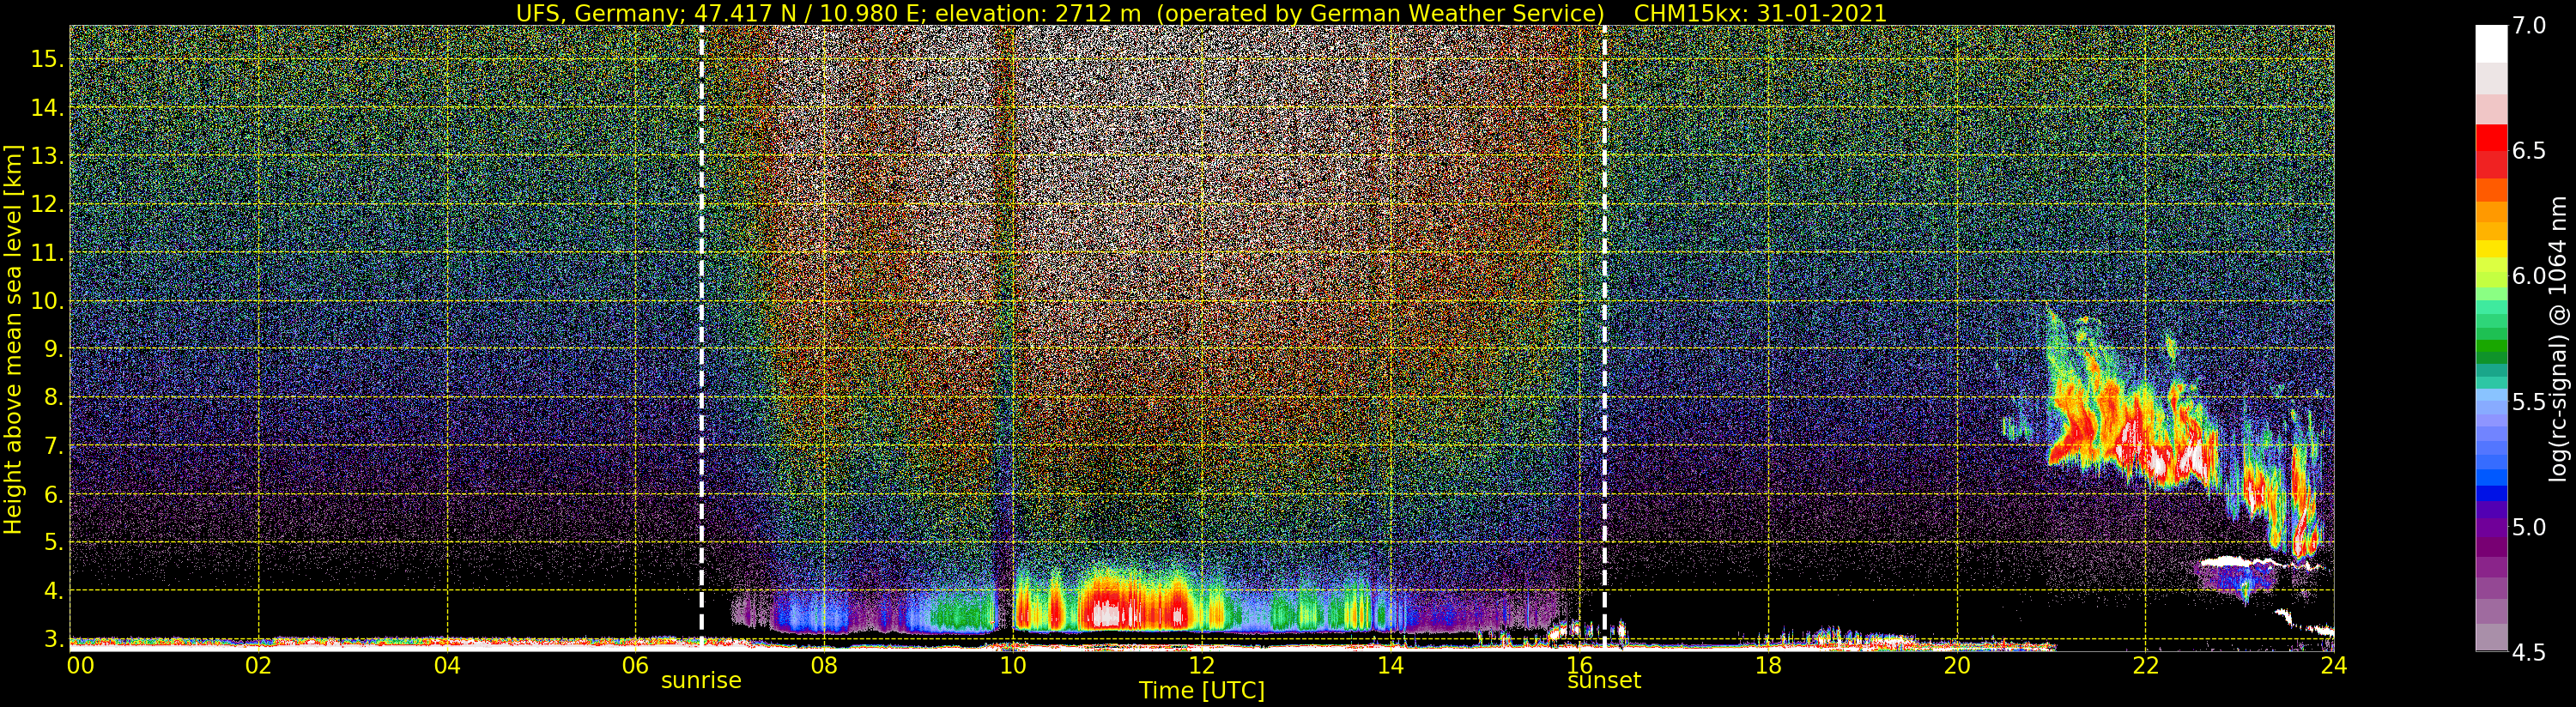Select the time-axis tick "20"
This screenshot has height=707, width=2576.
[x=1956, y=665]
